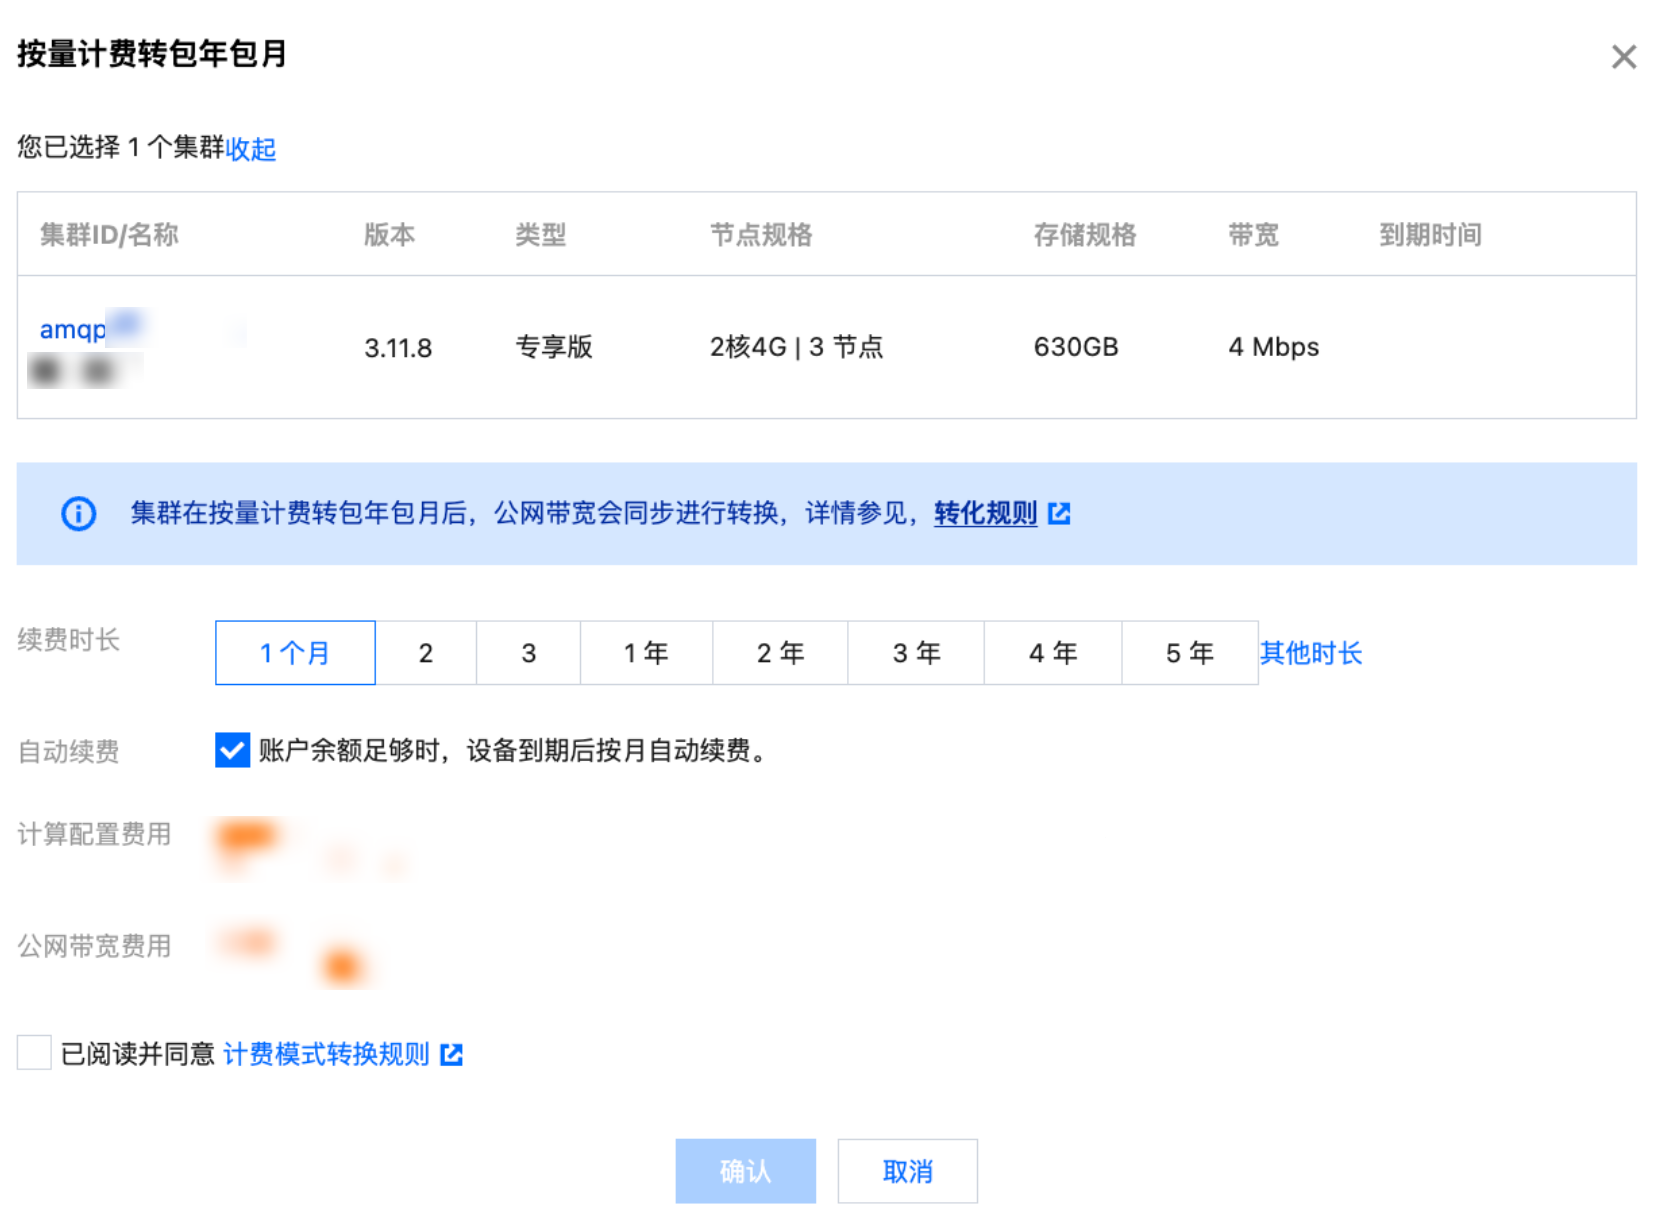The height and width of the screenshot is (1224, 1668).
Task: Click the 自动续费 label
Action: (x=69, y=752)
